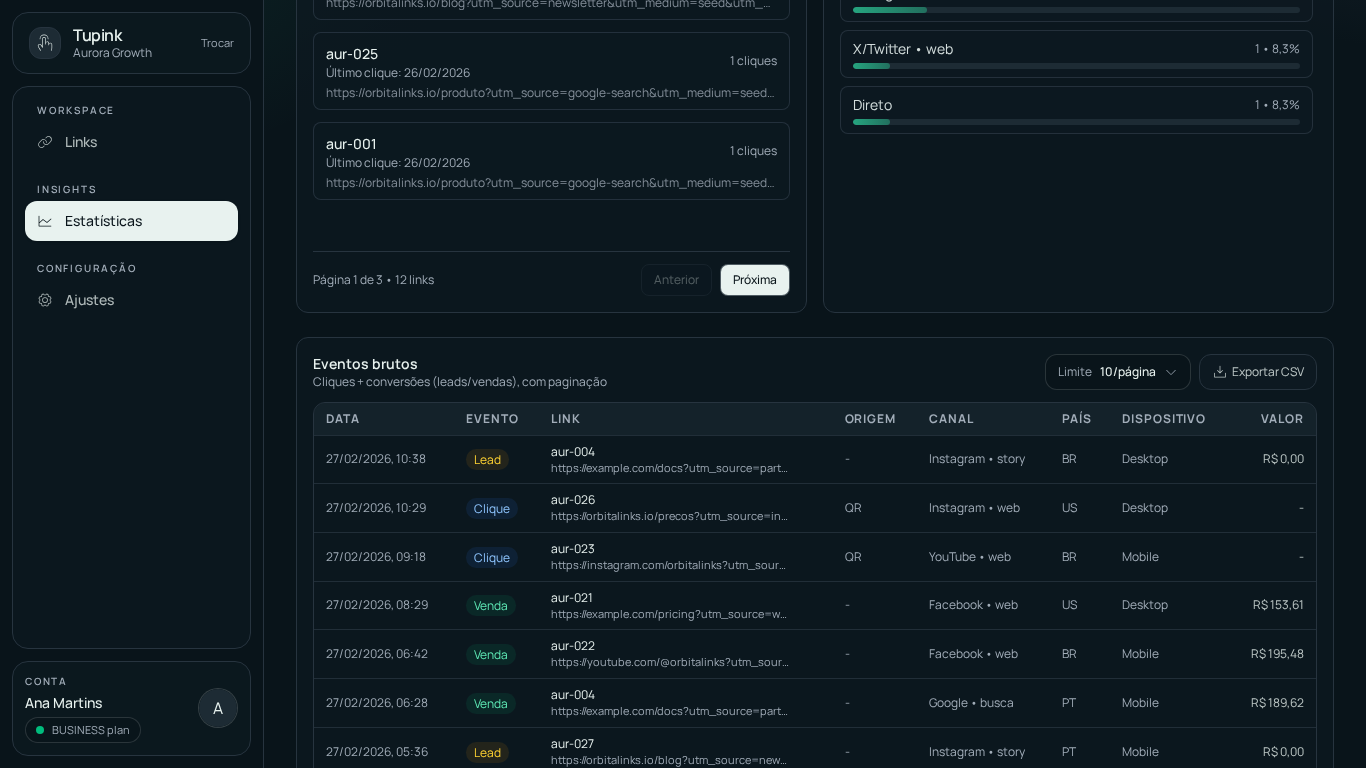
Task: Click Trocar to switch workspace
Action: [217, 43]
